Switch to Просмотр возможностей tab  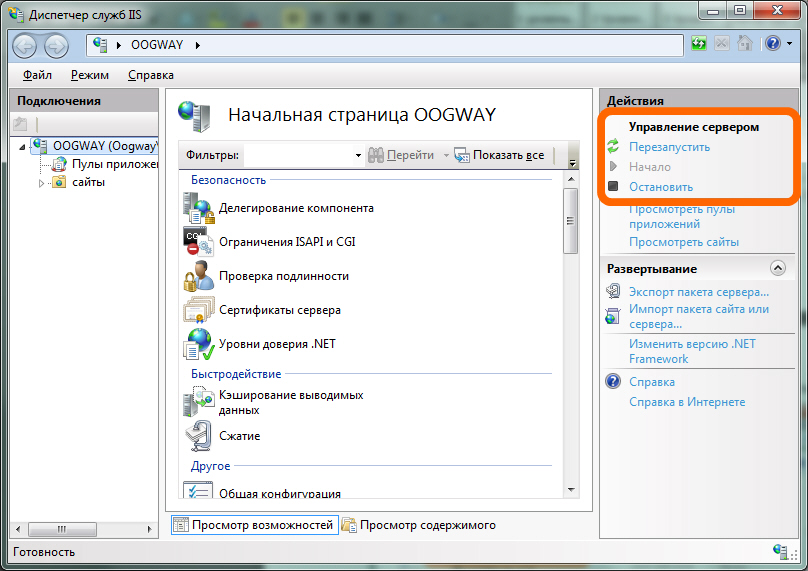(x=255, y=525)
